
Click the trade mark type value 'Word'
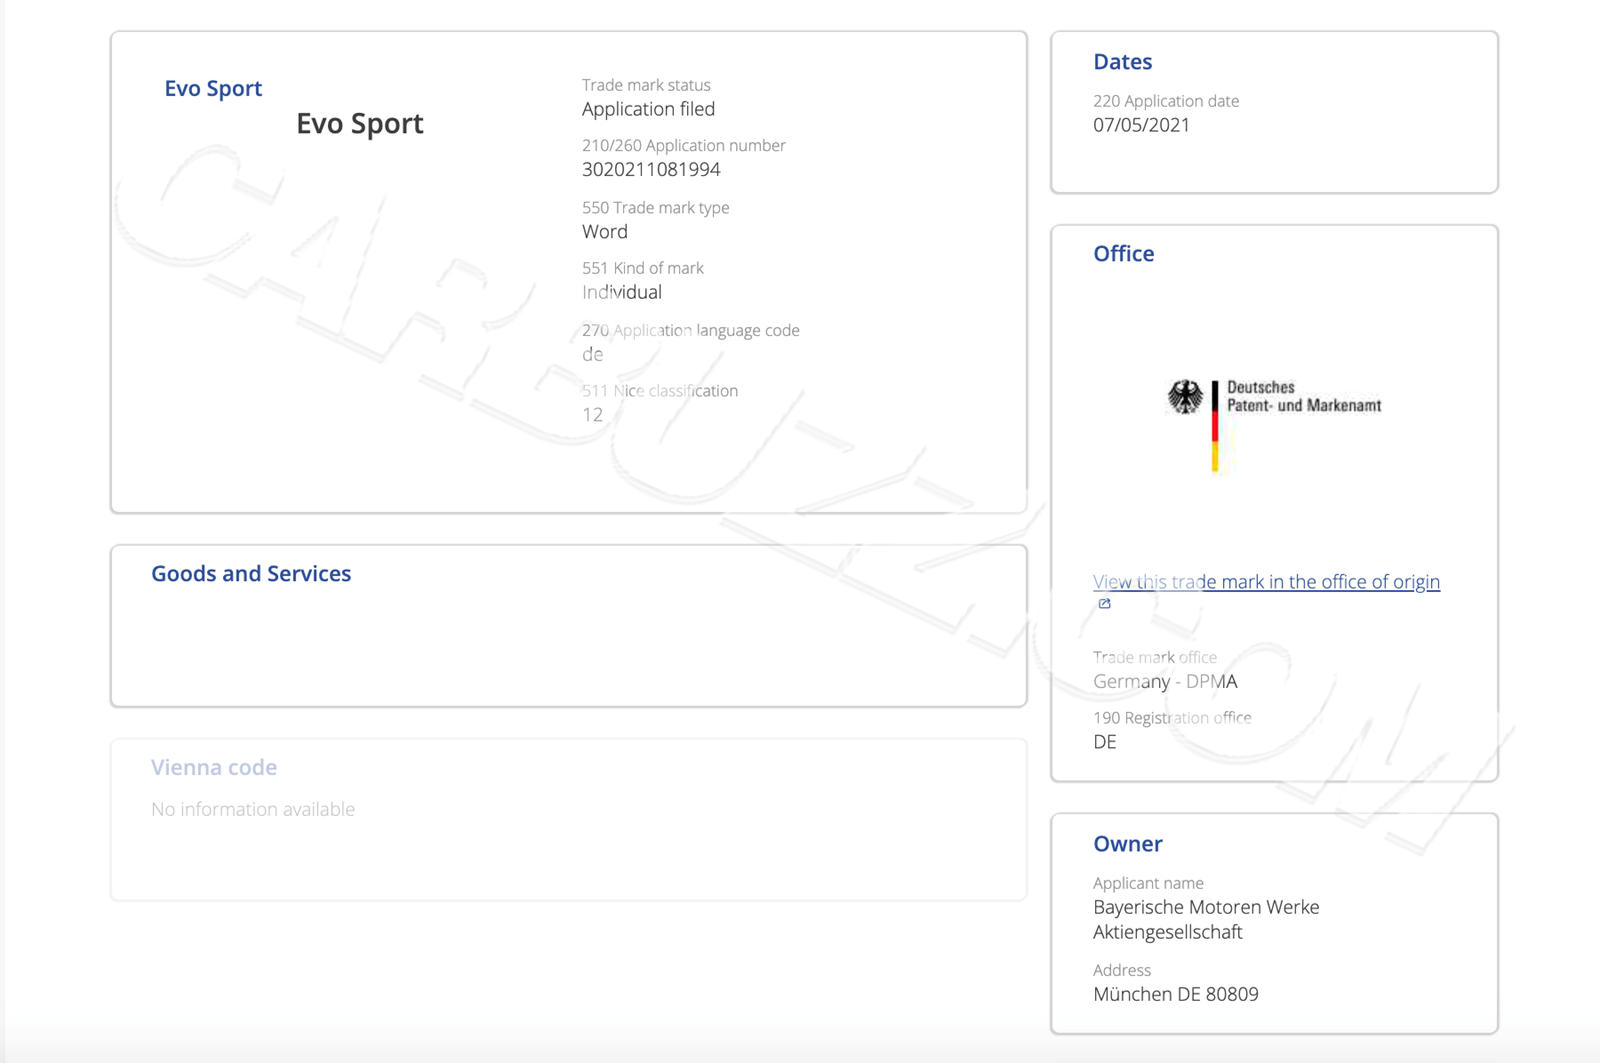(605, 231)
